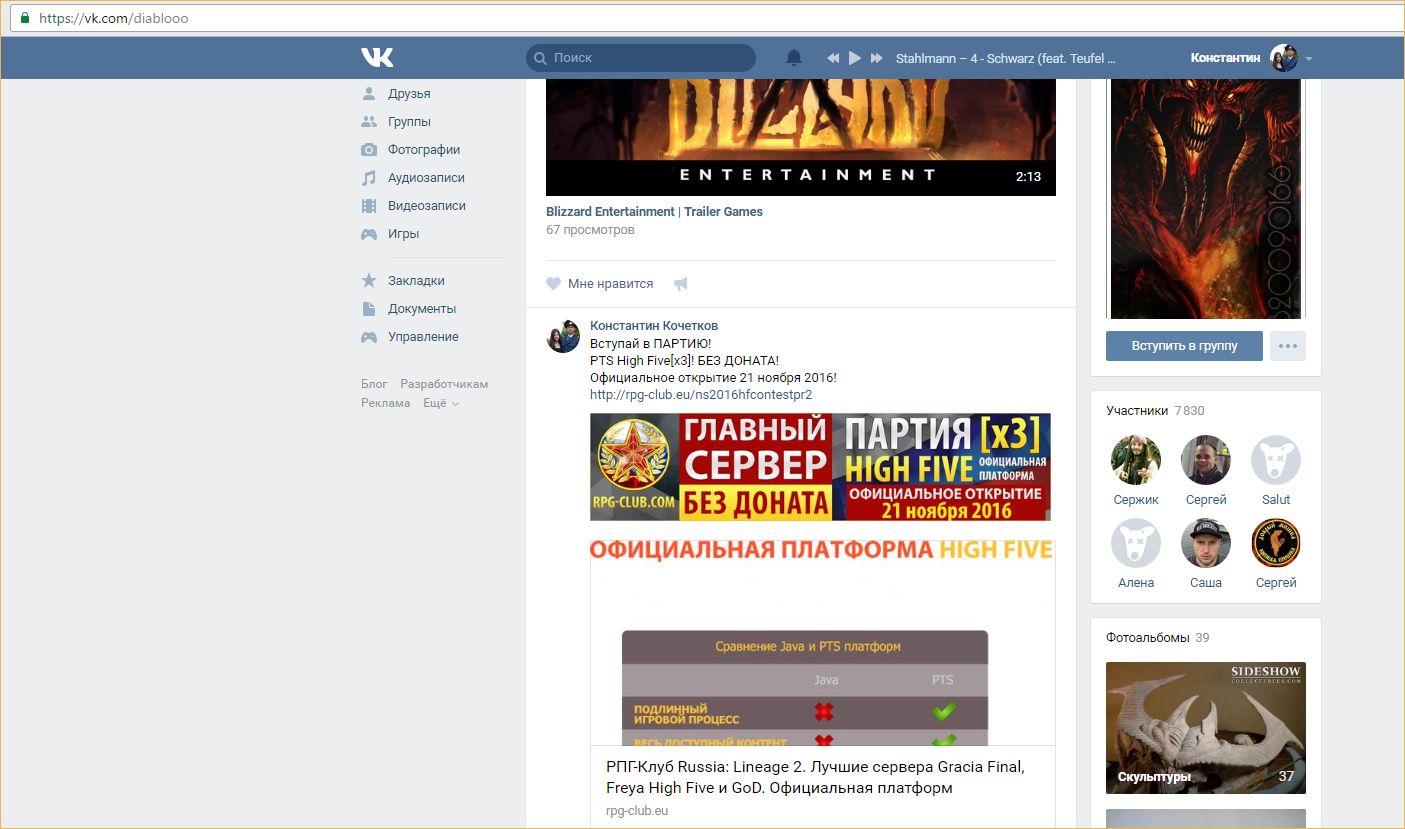Click the Вступить в группу button

1184,346
